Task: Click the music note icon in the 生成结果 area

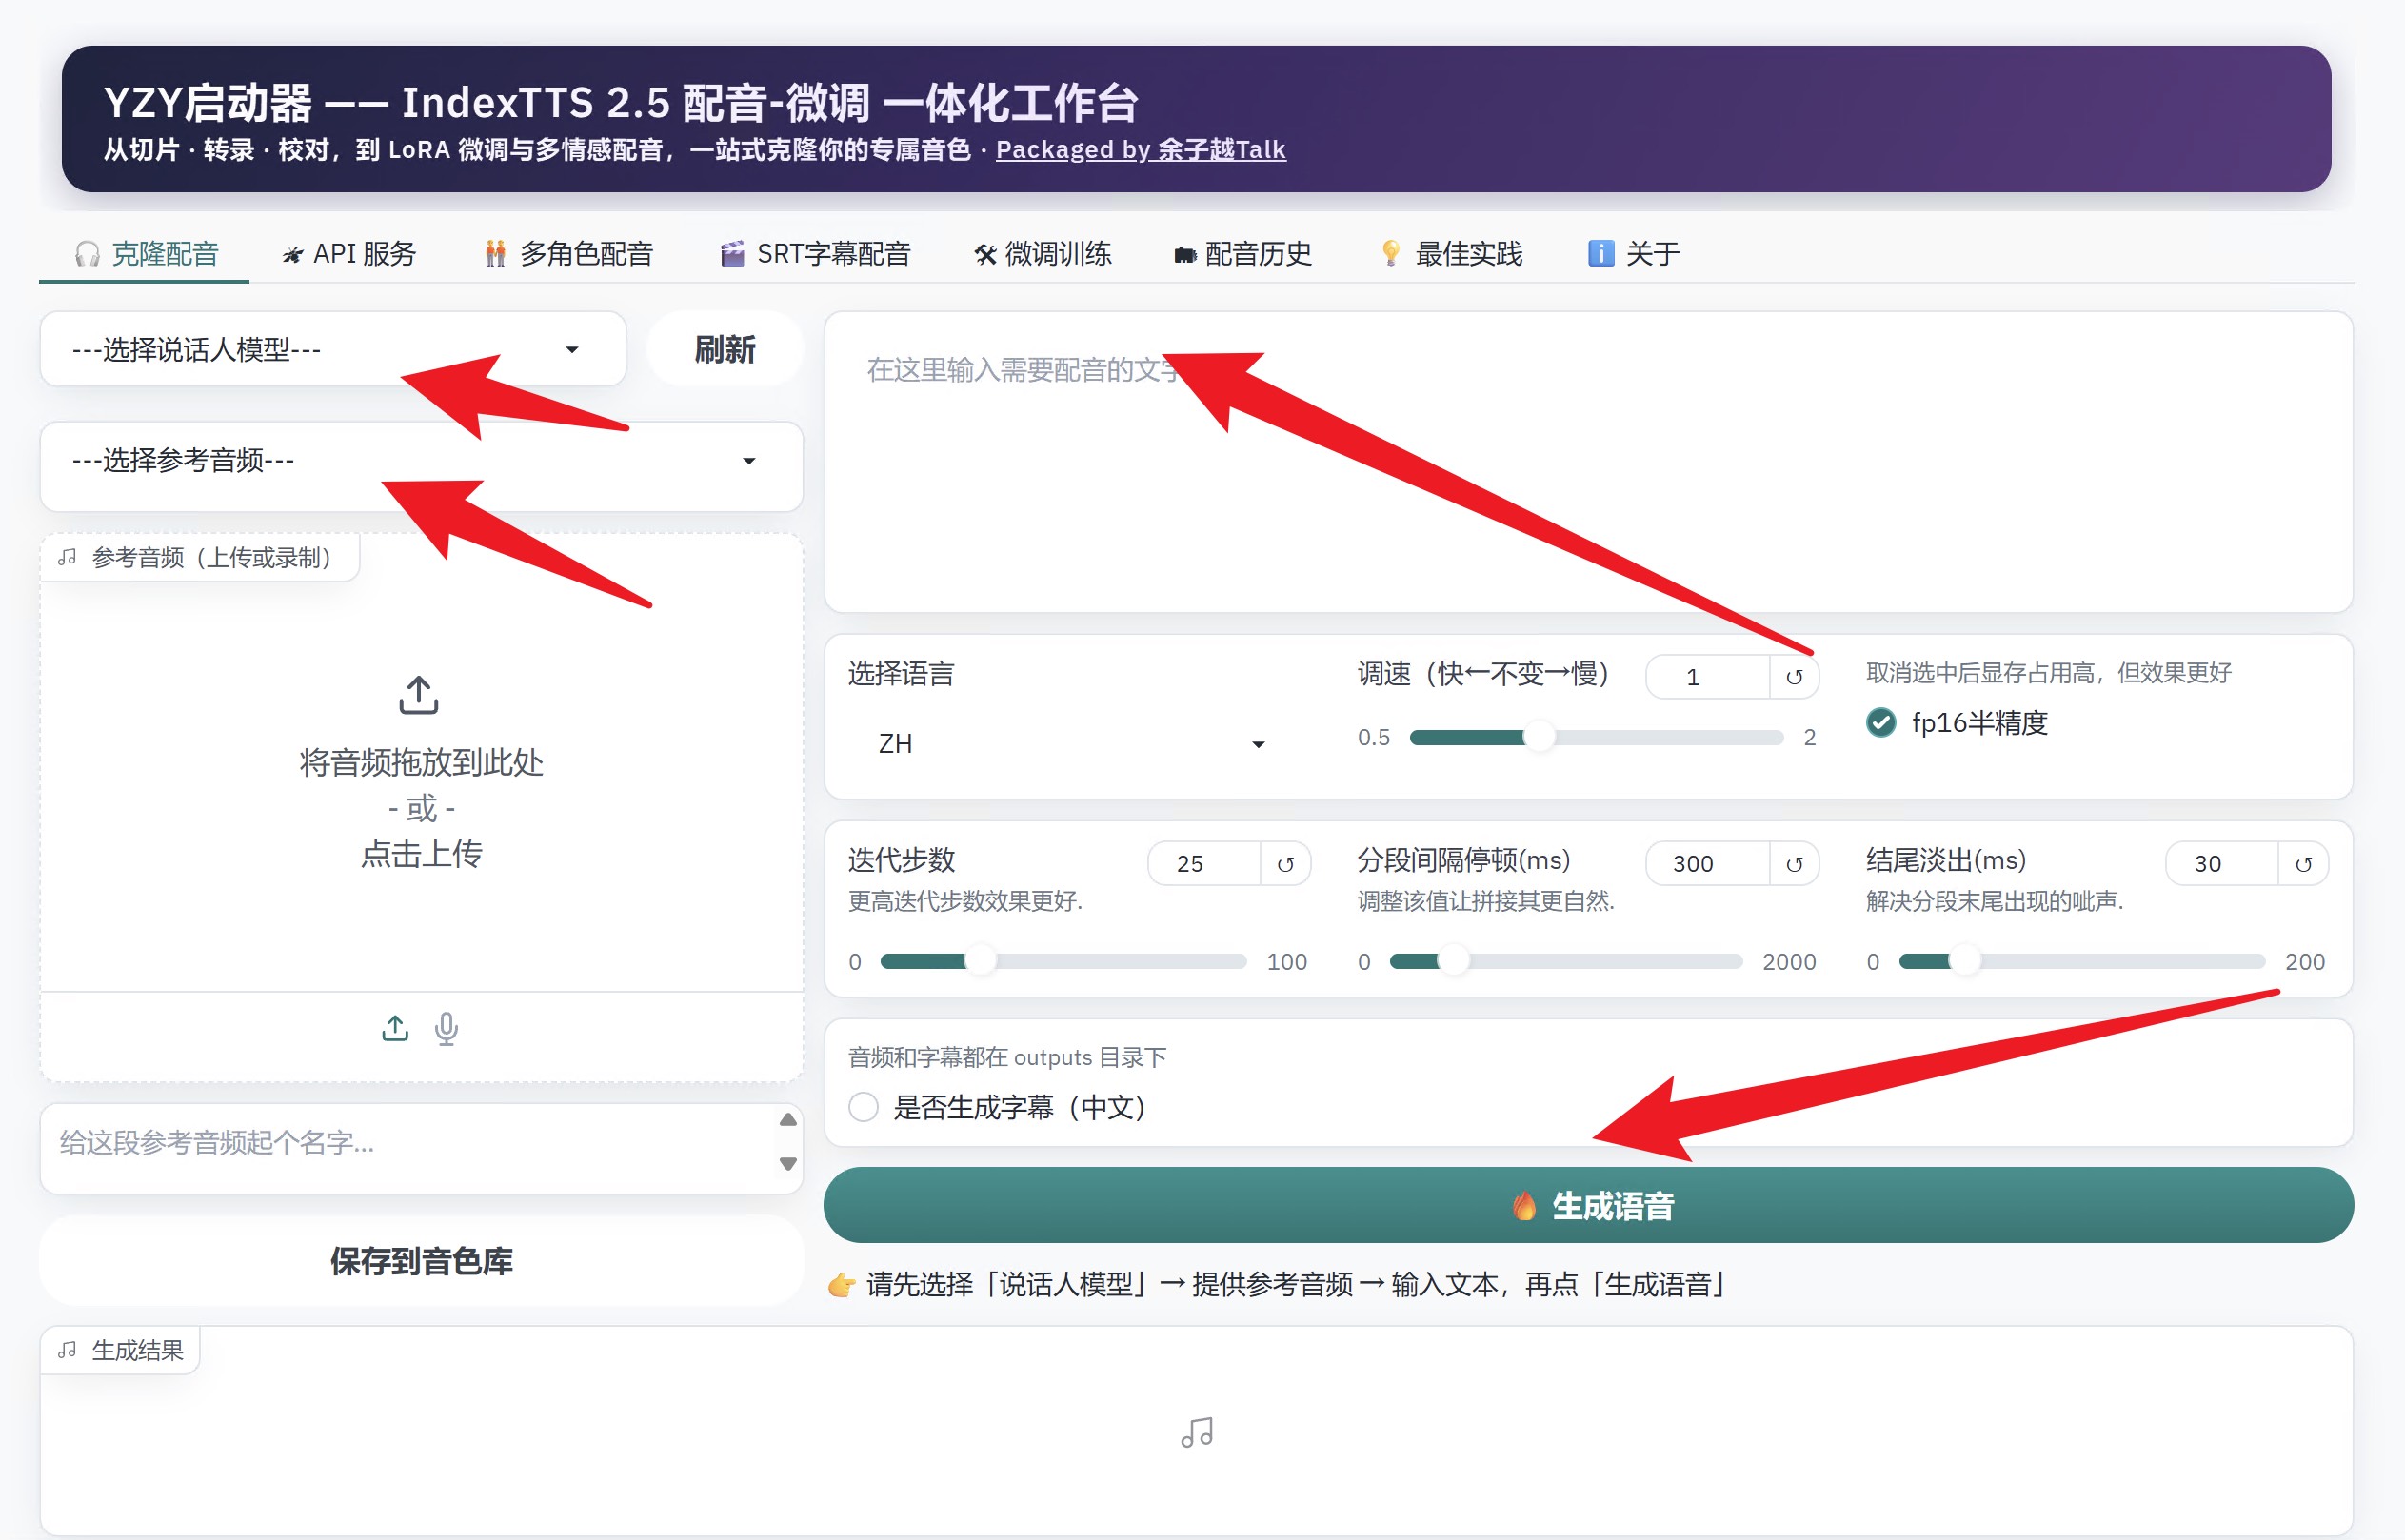Action: pos(1197,1433)
